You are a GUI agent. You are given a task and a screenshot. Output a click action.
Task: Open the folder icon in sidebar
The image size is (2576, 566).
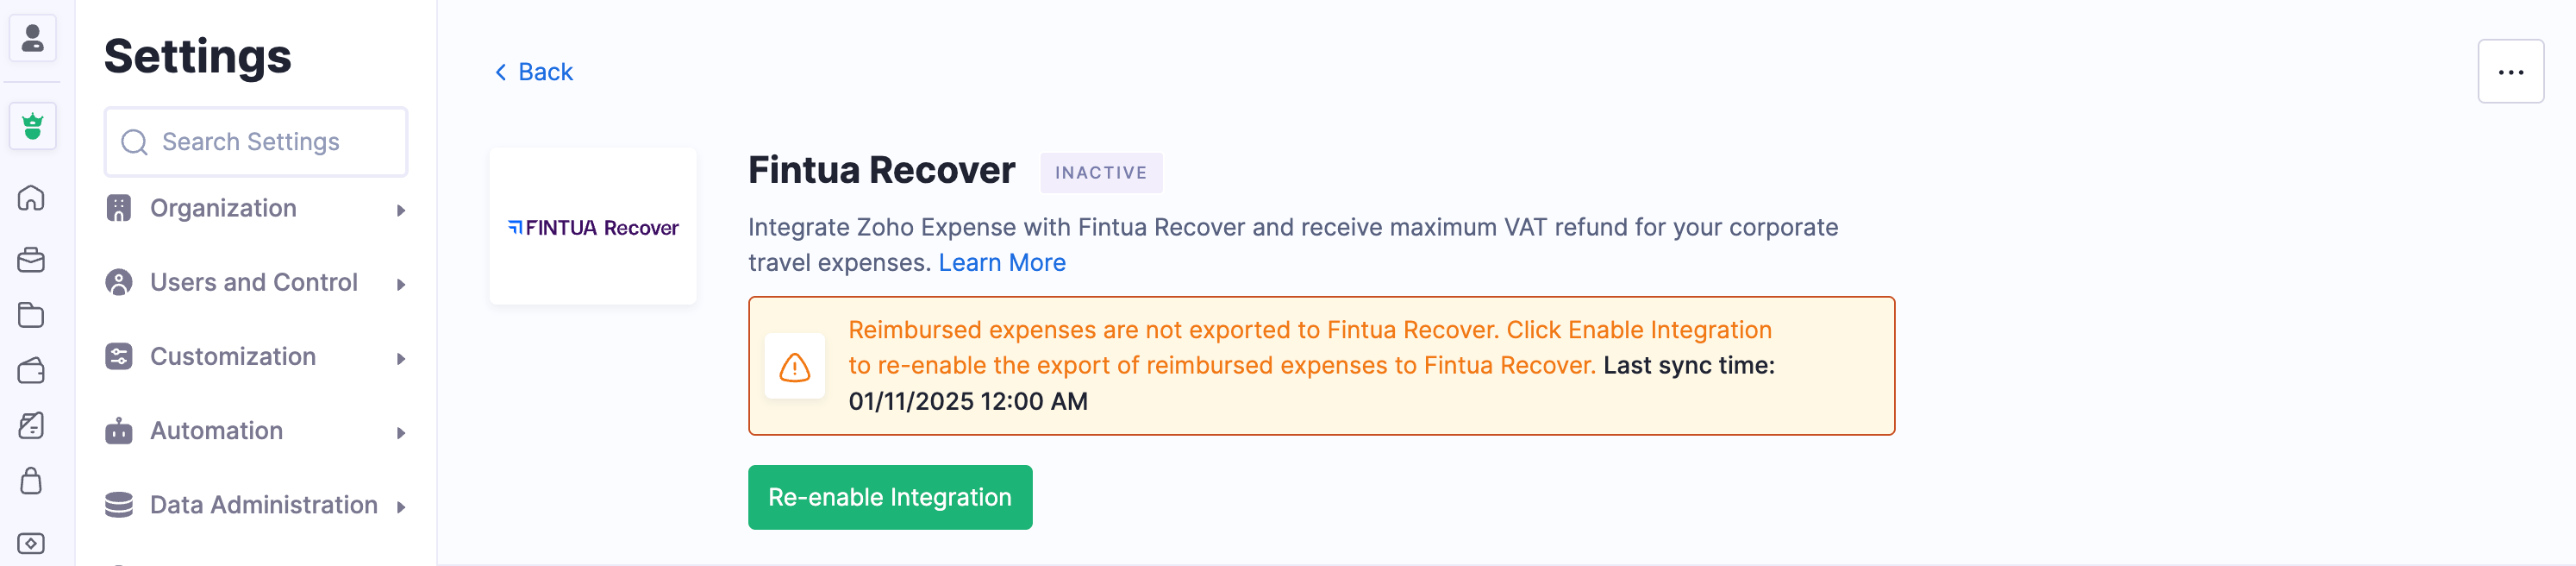coord(31,315)
